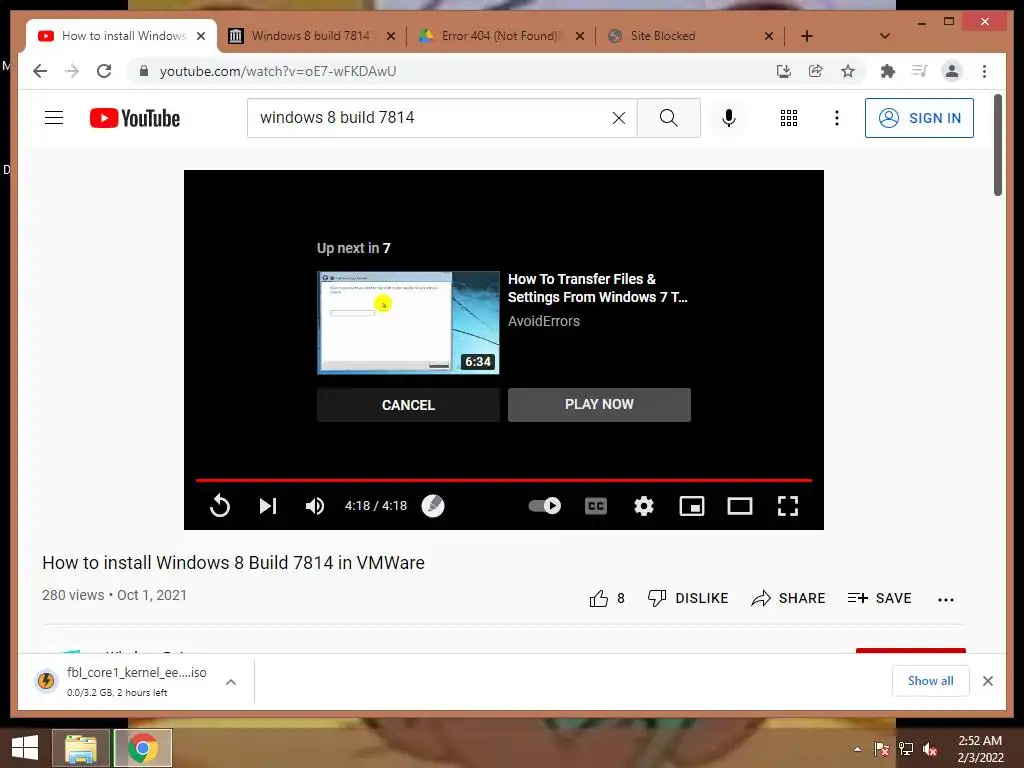Open File Explorer from taskbar

[x=81, y=748]
